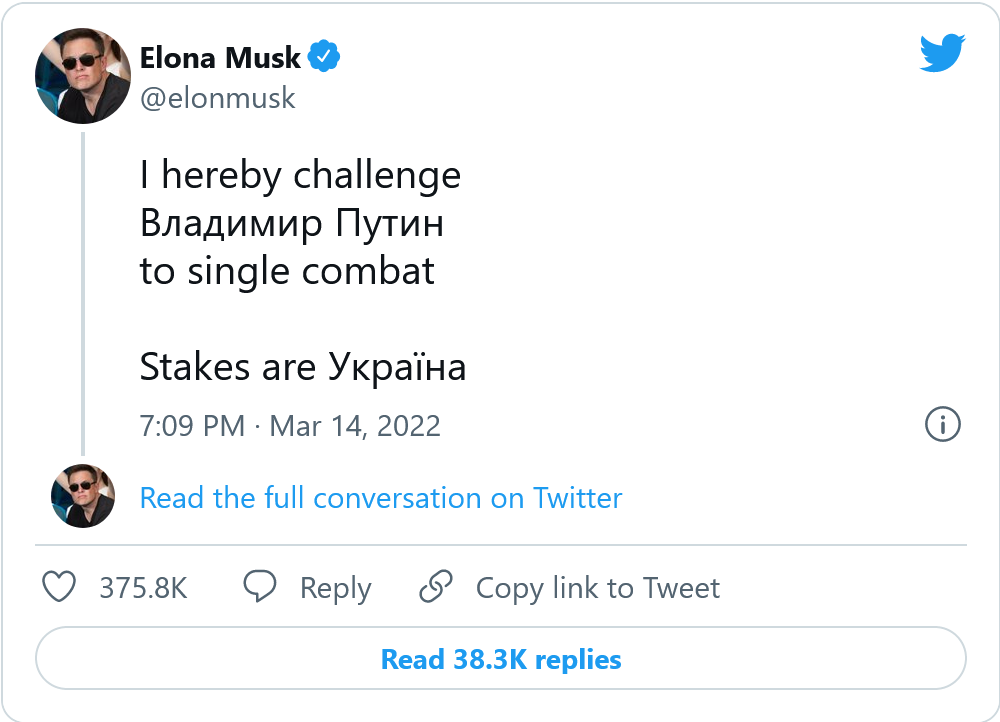The image size is (1000, 722).
Task: Click the blue verified badge
Action: (x=325, y=58)
